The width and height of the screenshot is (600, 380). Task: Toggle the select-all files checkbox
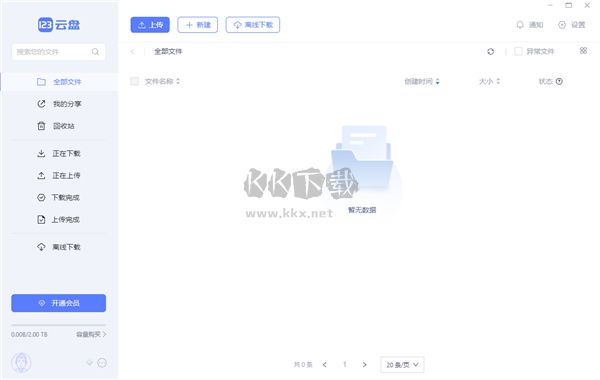click(x=134, y=81)
